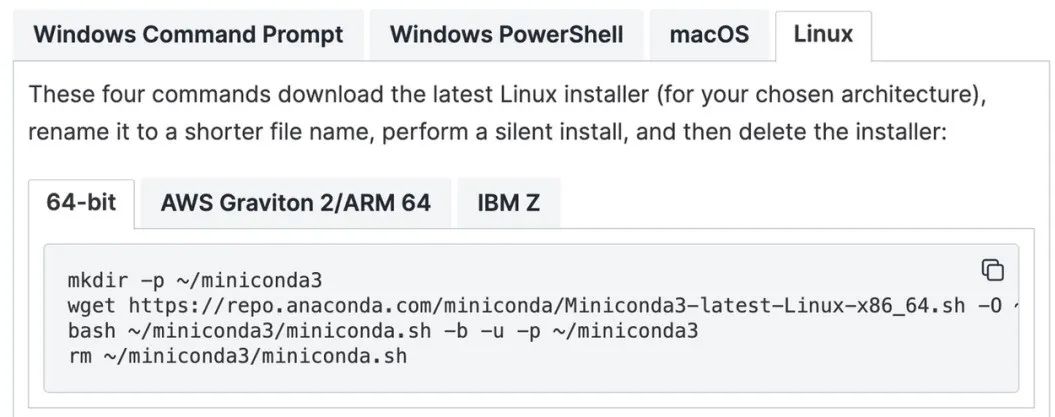
Task: Open the Windows PowerShell tab
Action: click(x=507, y=34)
